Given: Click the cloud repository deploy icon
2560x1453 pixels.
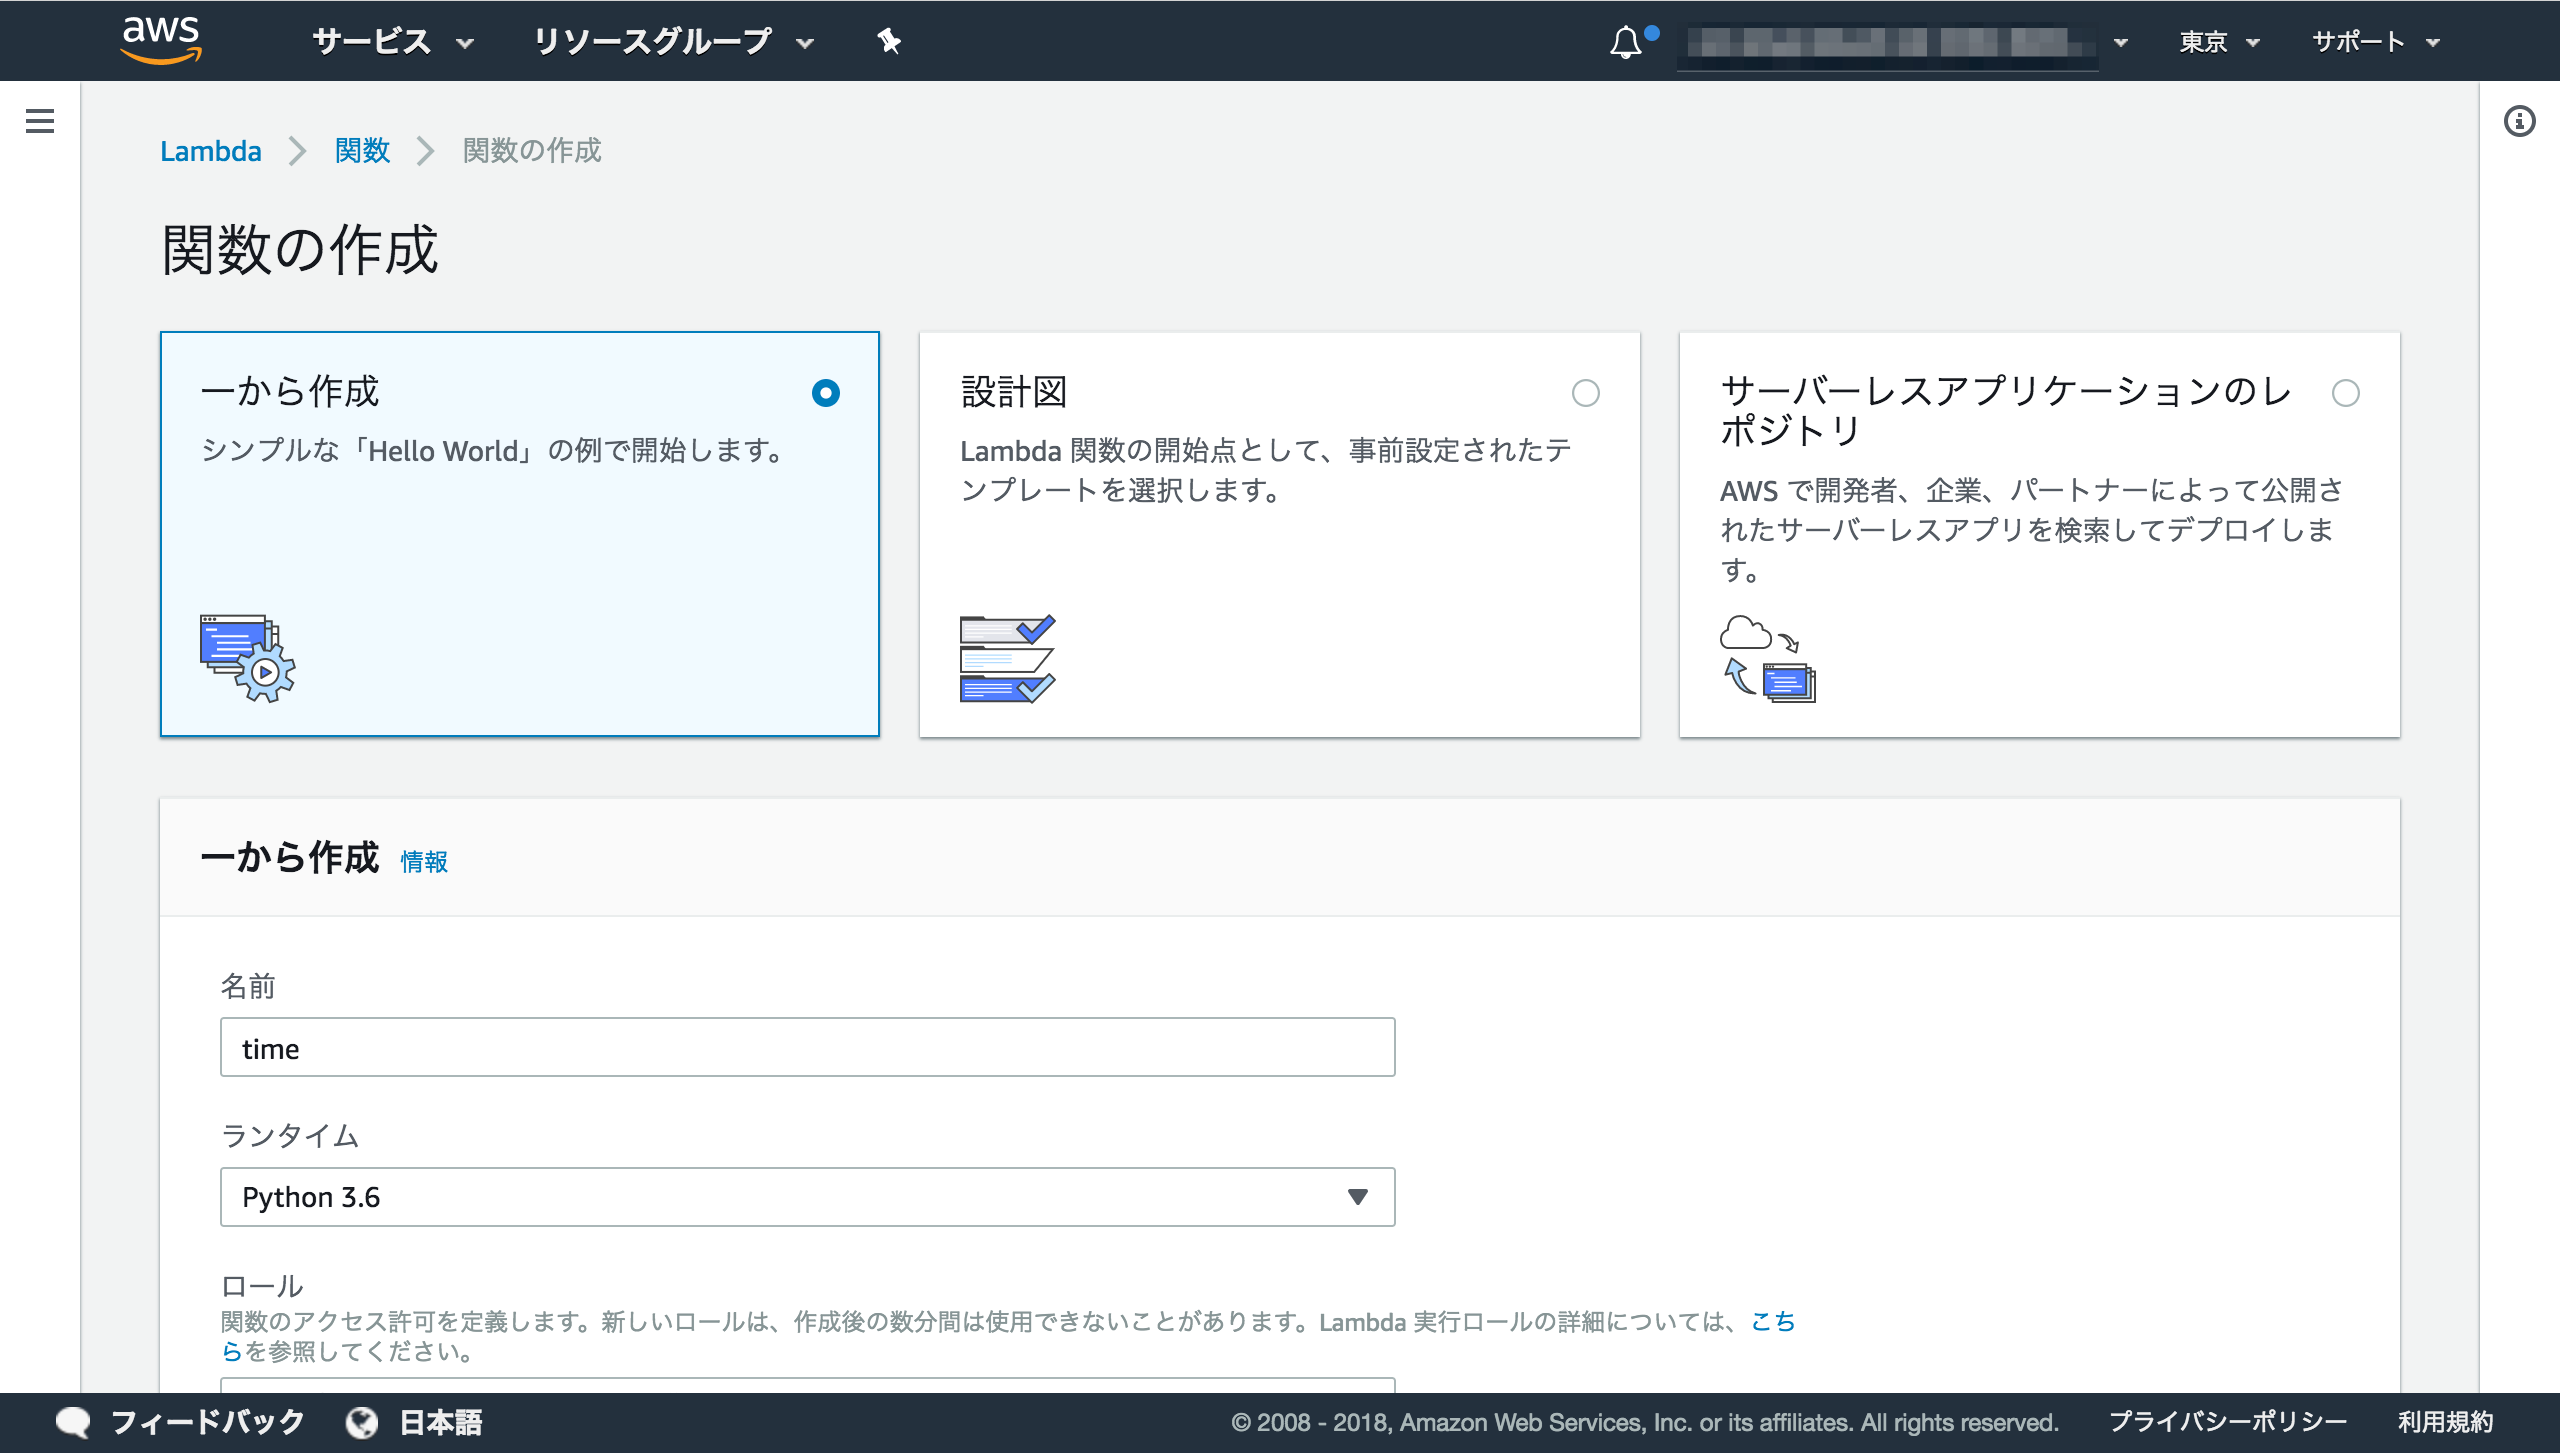Looking at the screenshot, I should [x=1767, y=658].
